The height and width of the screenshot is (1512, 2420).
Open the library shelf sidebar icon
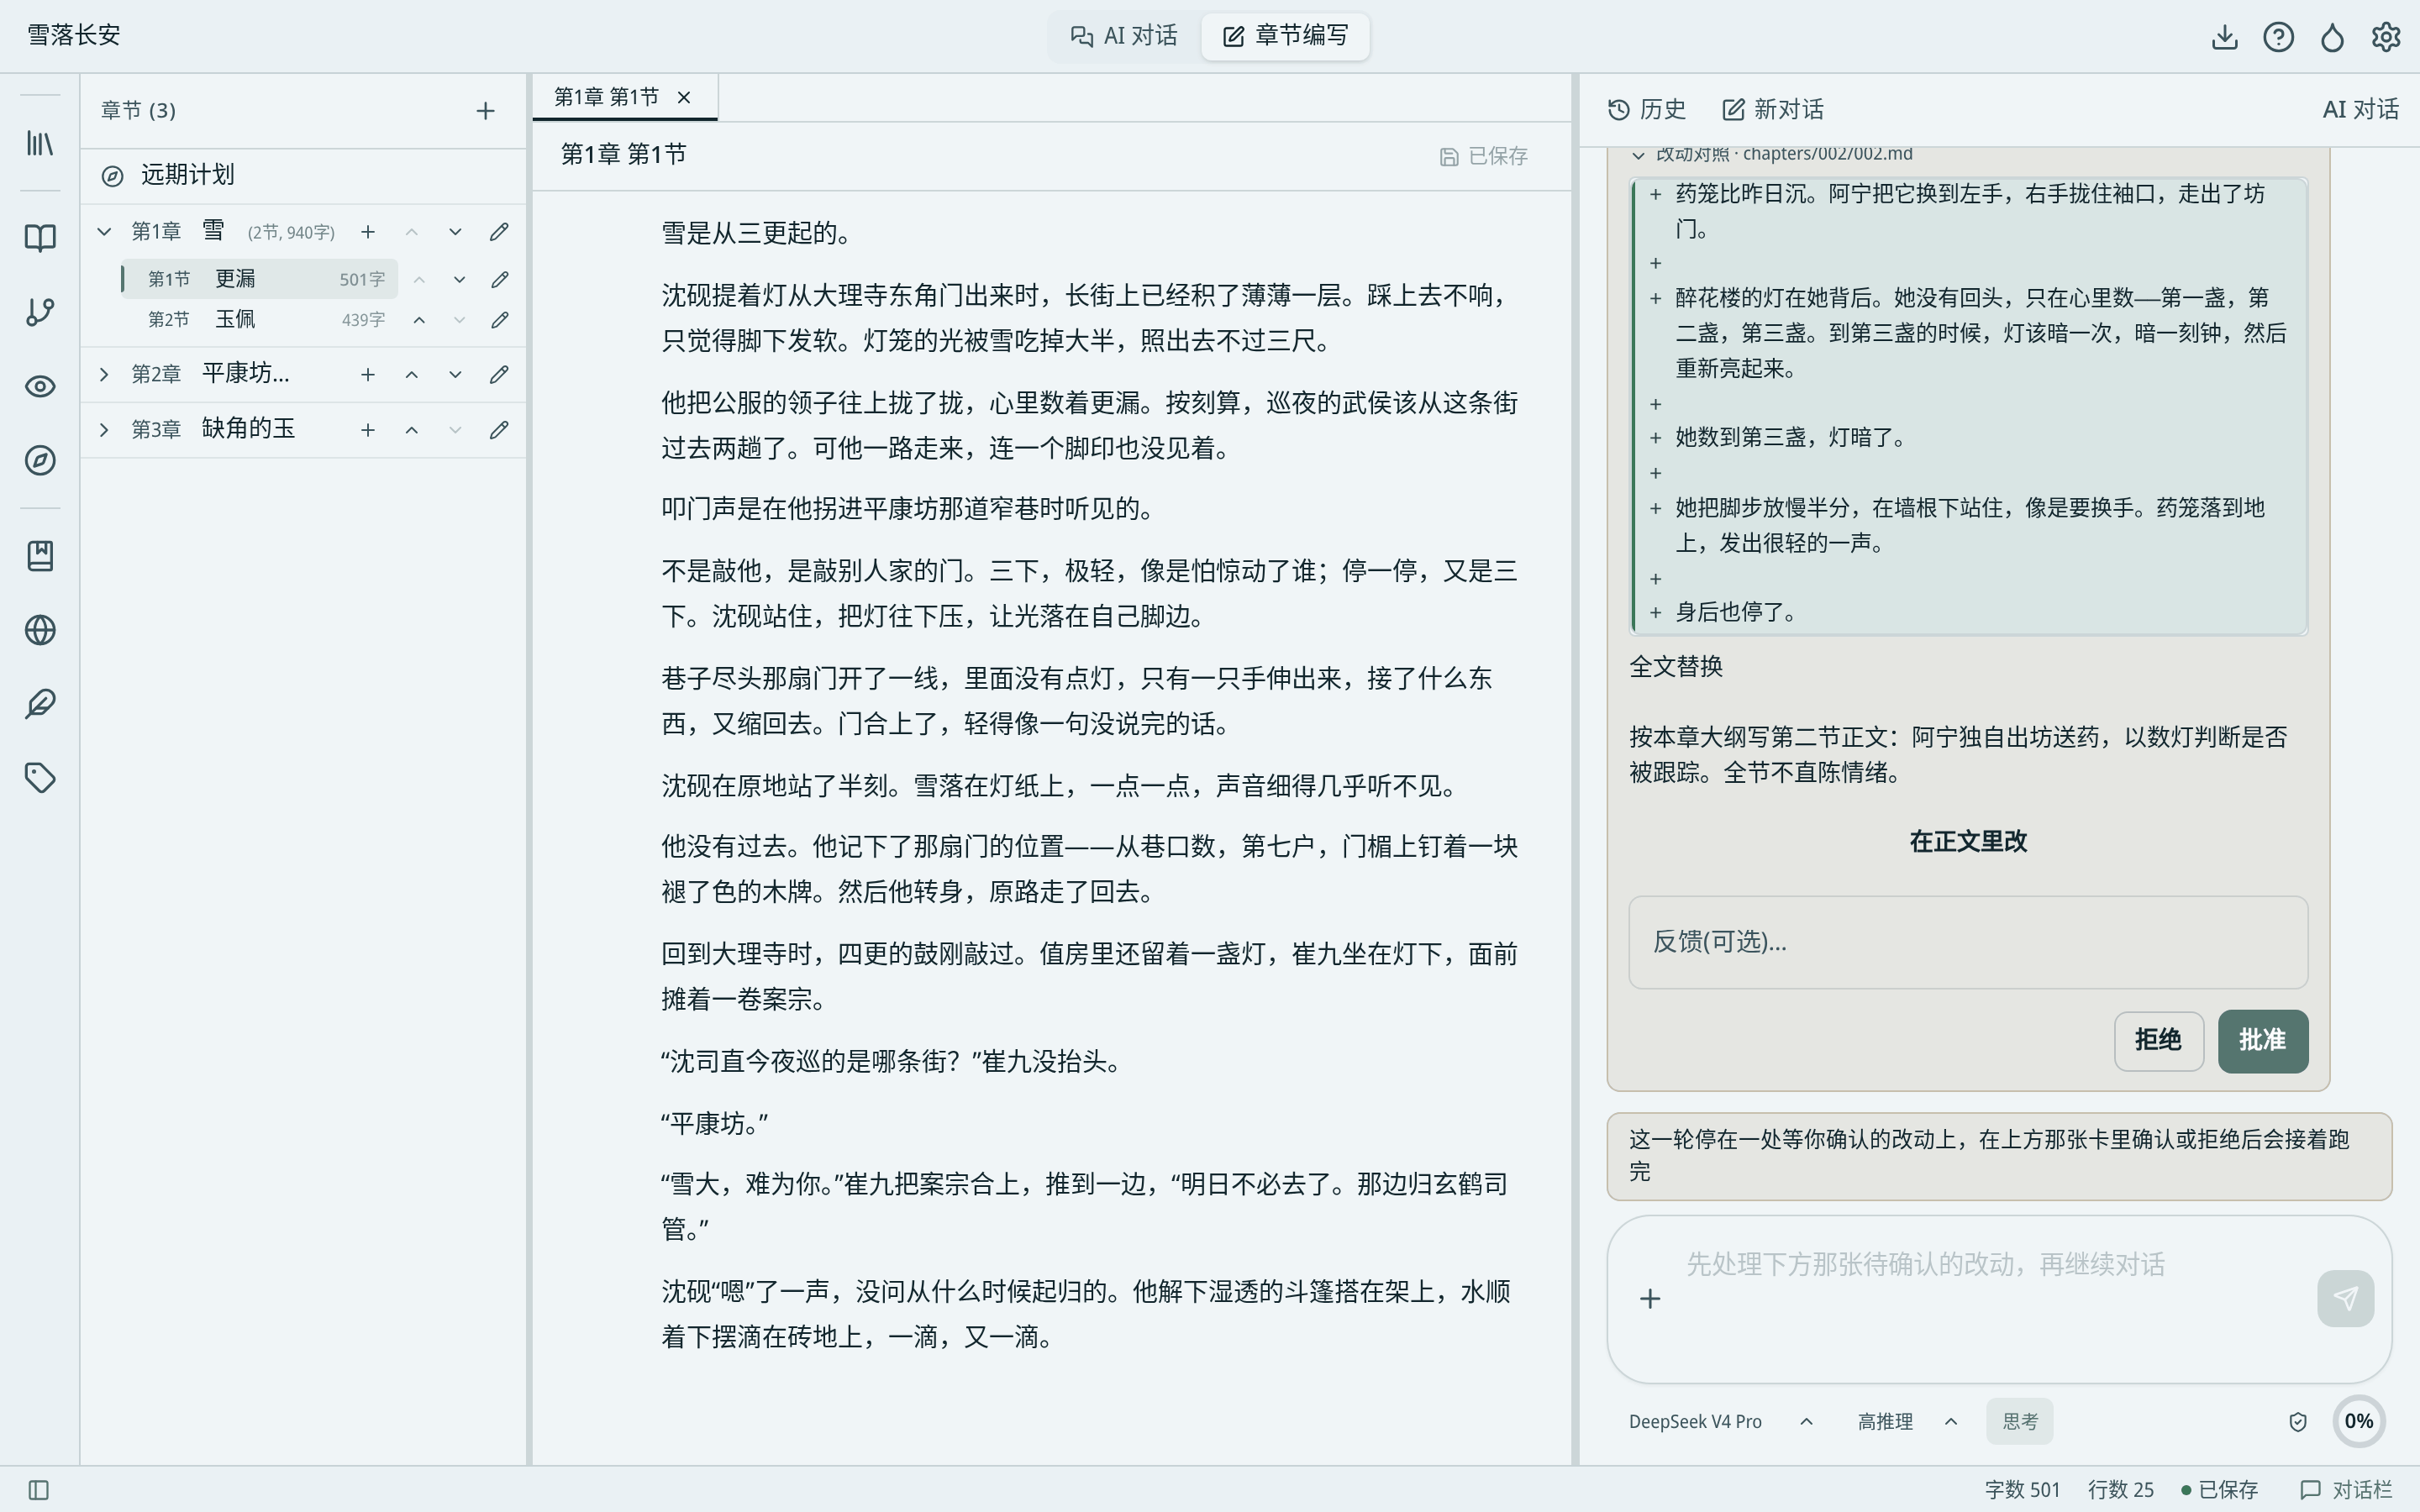point(40,143)
